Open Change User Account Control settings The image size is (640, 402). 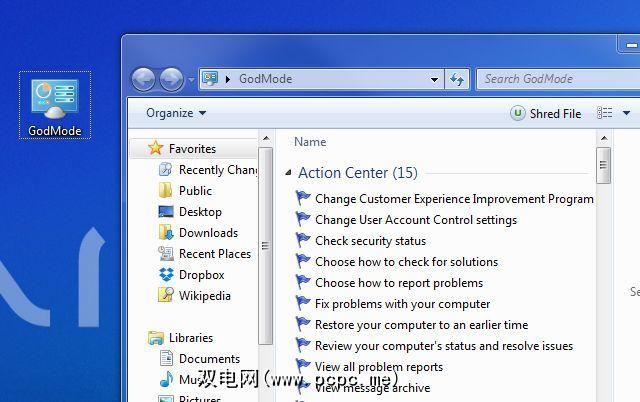coord(416,220)
